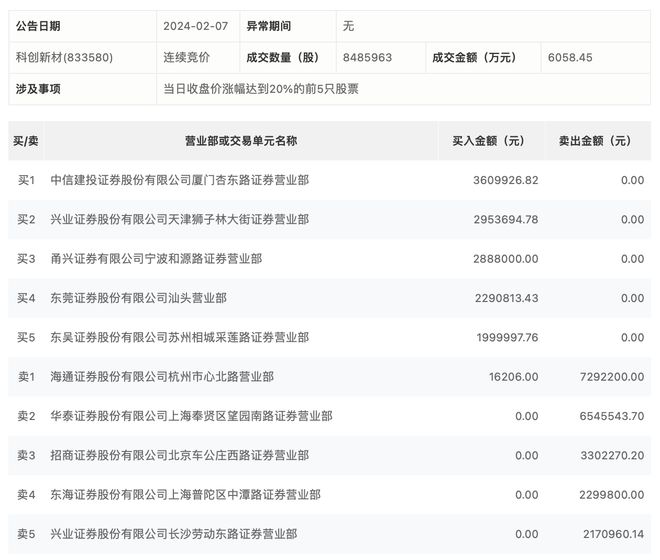Click 东吴证券苏州相城采莲路证券营业部 row name
Screen dimensions: 660x560
point(180,337)
